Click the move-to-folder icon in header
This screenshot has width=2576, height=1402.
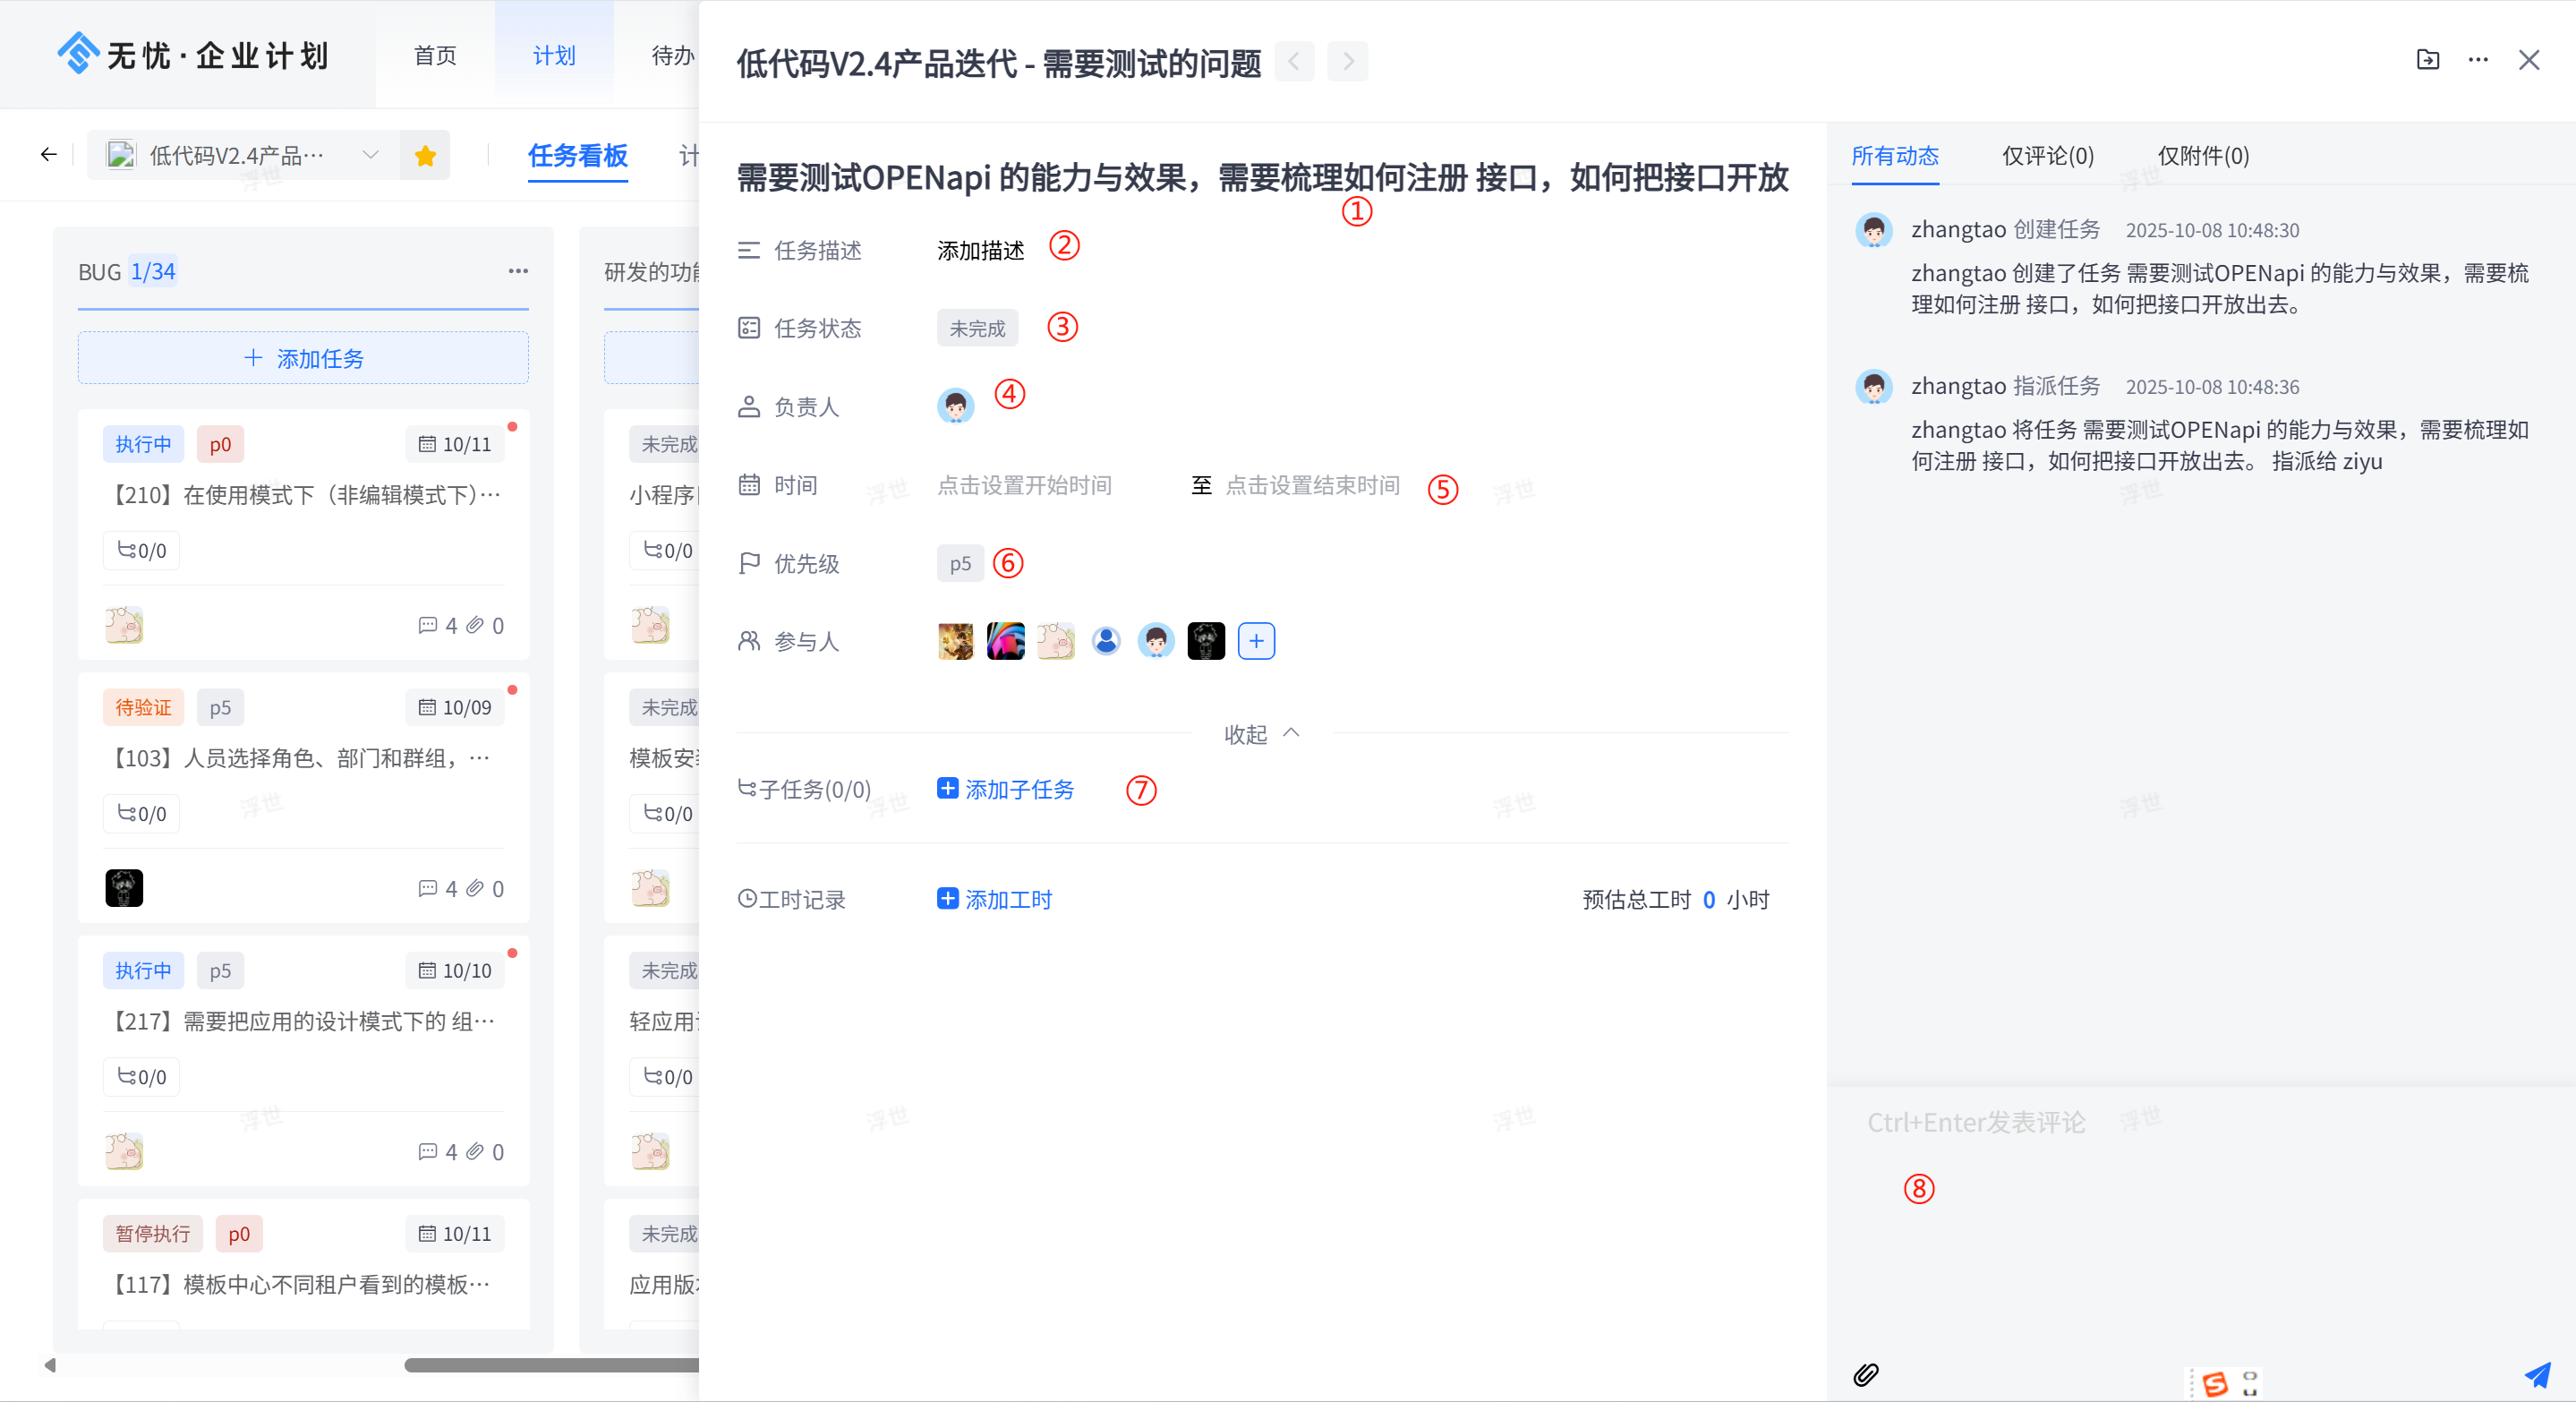(2427, 60)
